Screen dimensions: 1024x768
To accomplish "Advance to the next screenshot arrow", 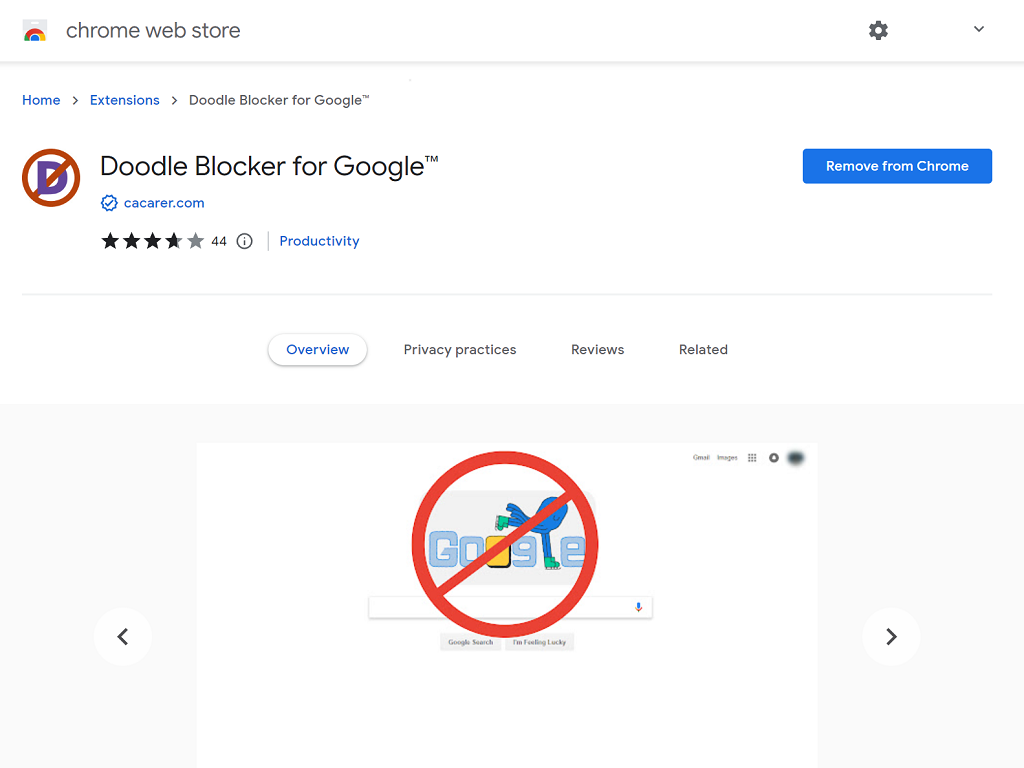I will pos(891,637).
